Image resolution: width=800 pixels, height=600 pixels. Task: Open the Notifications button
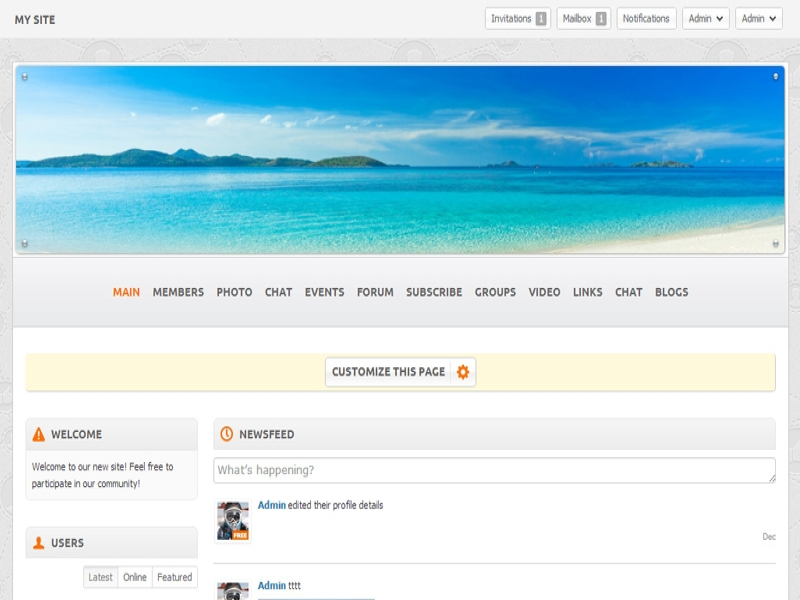[646, 19]
